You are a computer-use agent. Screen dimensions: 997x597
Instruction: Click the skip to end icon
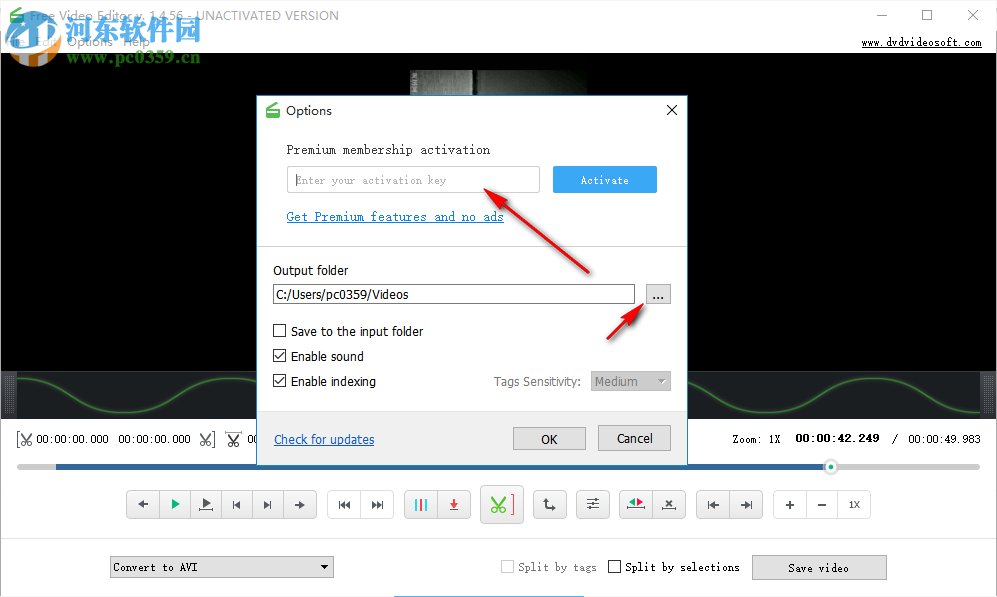coord(377,504)
